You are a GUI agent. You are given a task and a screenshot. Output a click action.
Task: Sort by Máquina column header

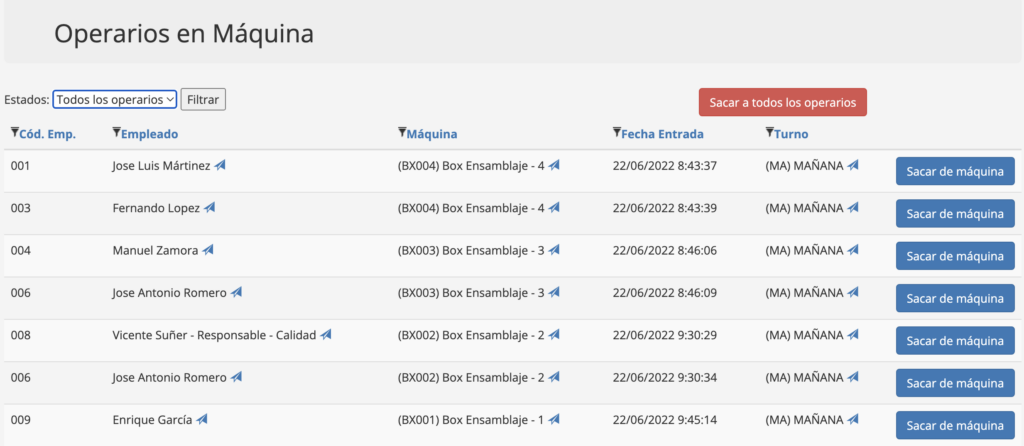pyautogui.click(x=432, y=134)
